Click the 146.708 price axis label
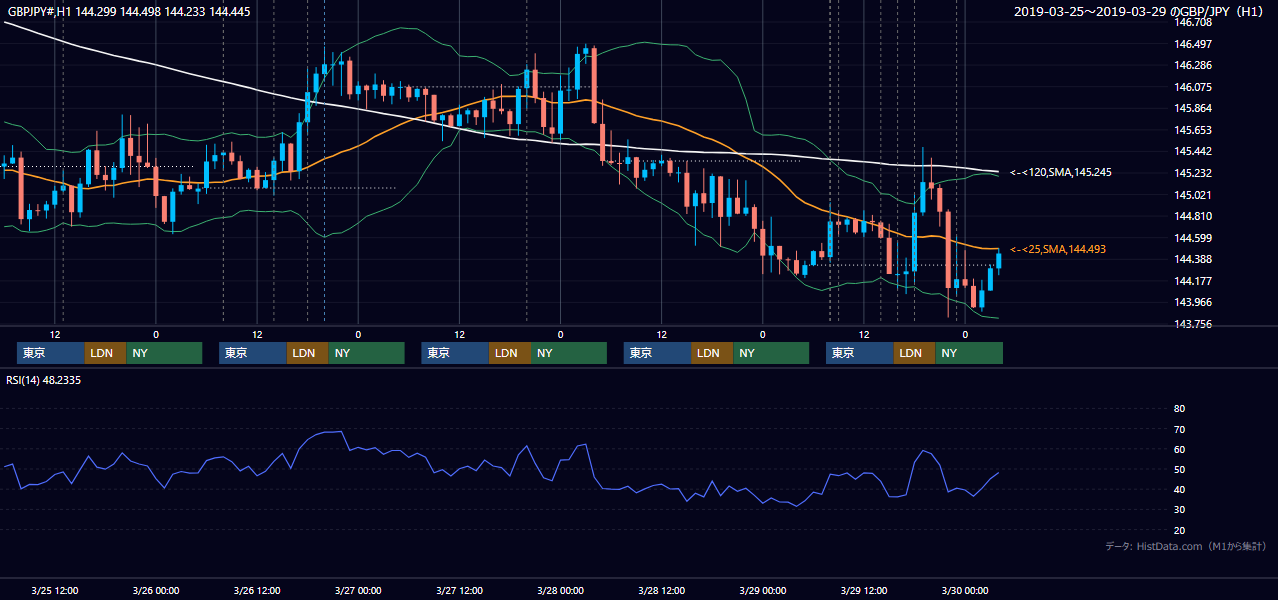This screenshot has width=1278, height=600. click(x=1193, y=22)
